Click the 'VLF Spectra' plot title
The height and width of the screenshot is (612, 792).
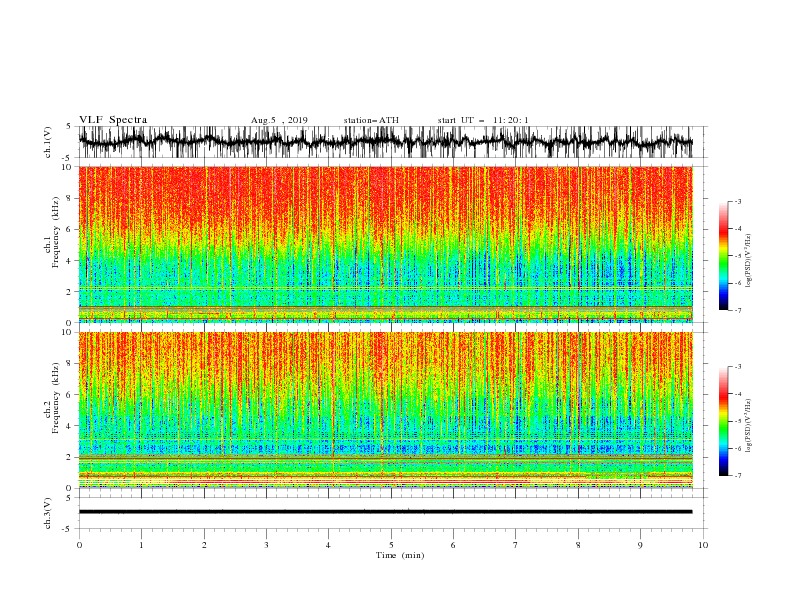pyautogui.click(x=113, y=120)
